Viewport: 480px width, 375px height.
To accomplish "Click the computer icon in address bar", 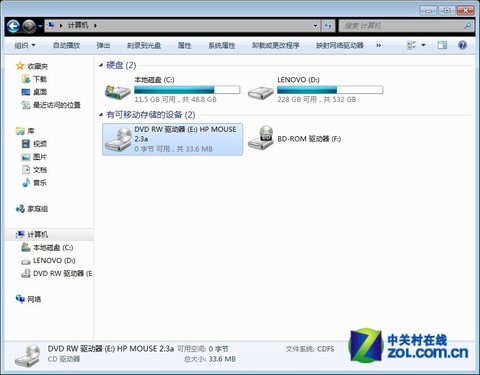I will click(x=51, y=25).
